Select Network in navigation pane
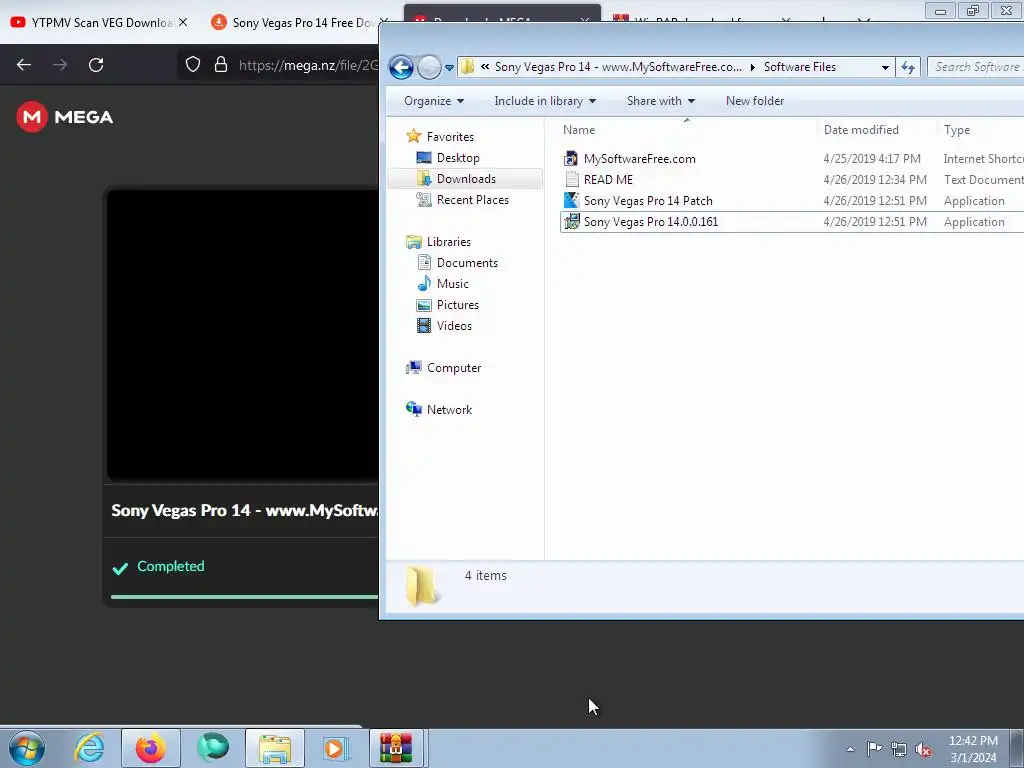This screenshot has height=768, width=1024. pos(449,409)
